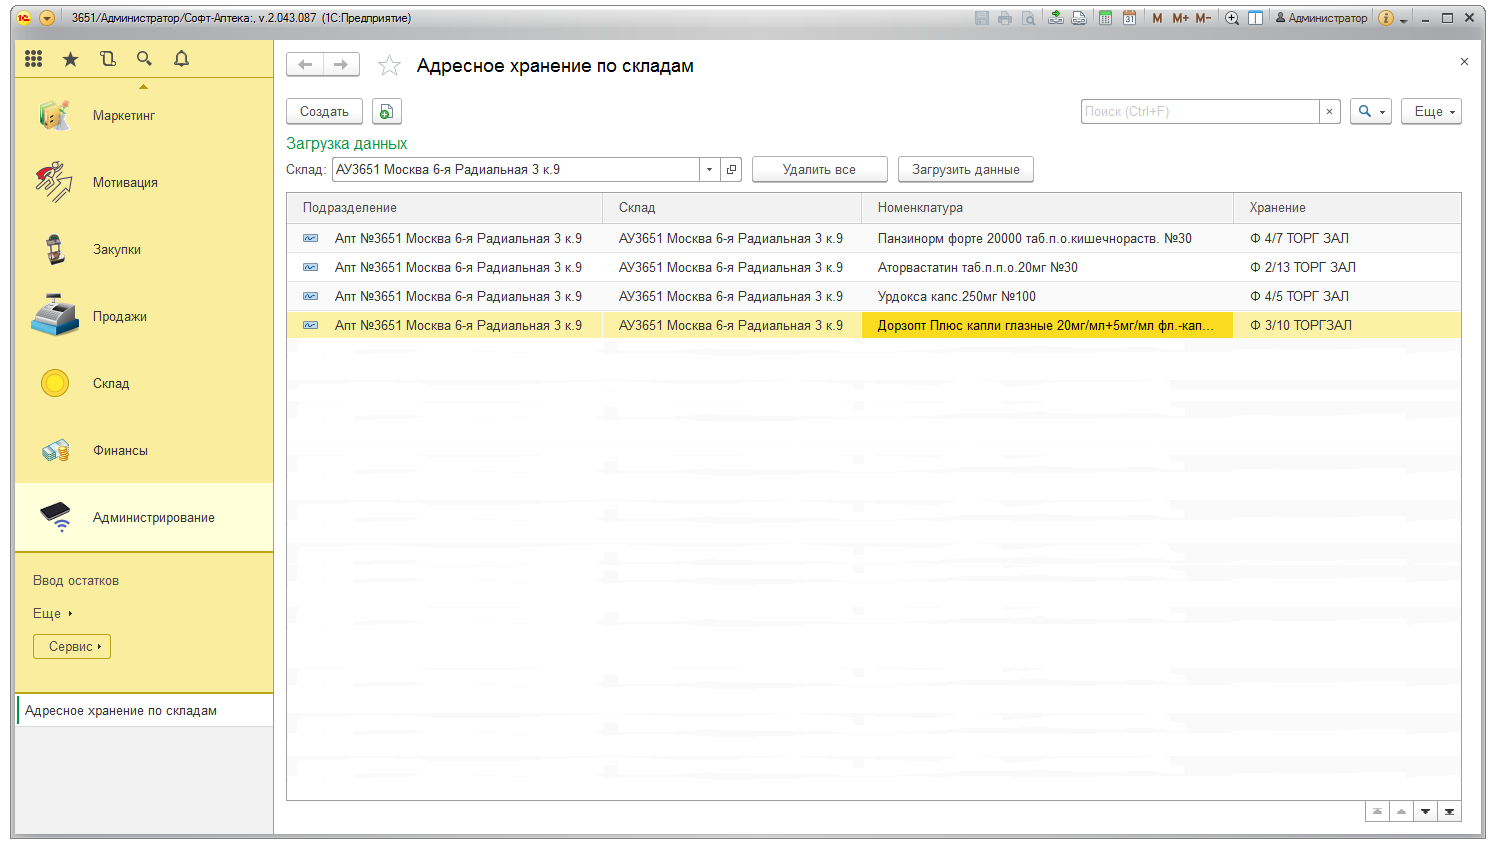Open the Еще dropdown at top right
The height and width of the screenshot is (846, 1493).
(1431, 112)
